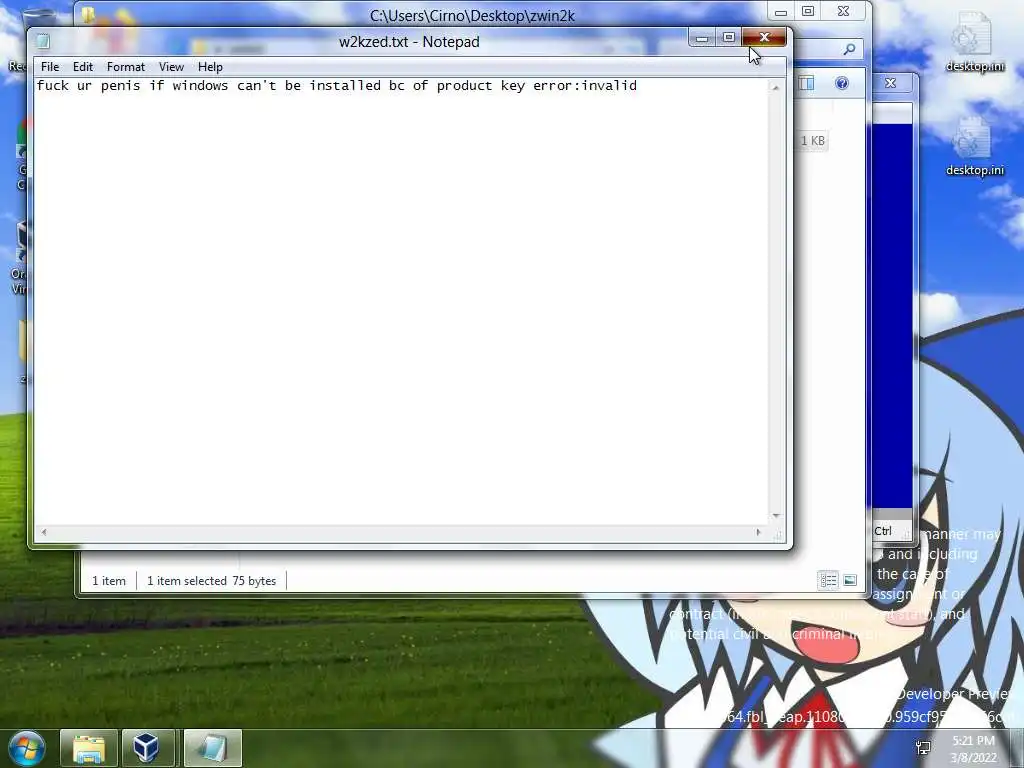Open the Format menu in Notepad
The height and width of the screenshot is (768, 1024).
(x=125, y=67)
